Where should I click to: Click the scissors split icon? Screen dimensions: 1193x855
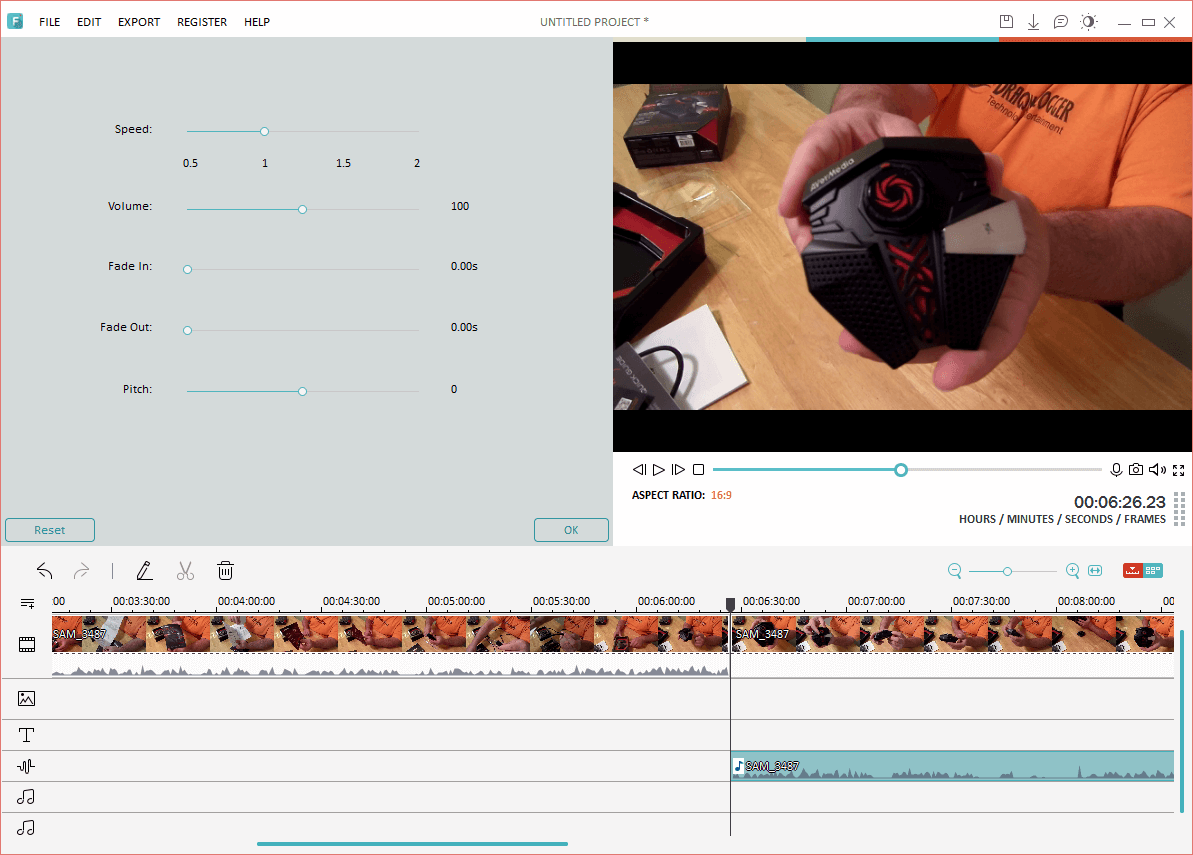click(x=185, y=571)
